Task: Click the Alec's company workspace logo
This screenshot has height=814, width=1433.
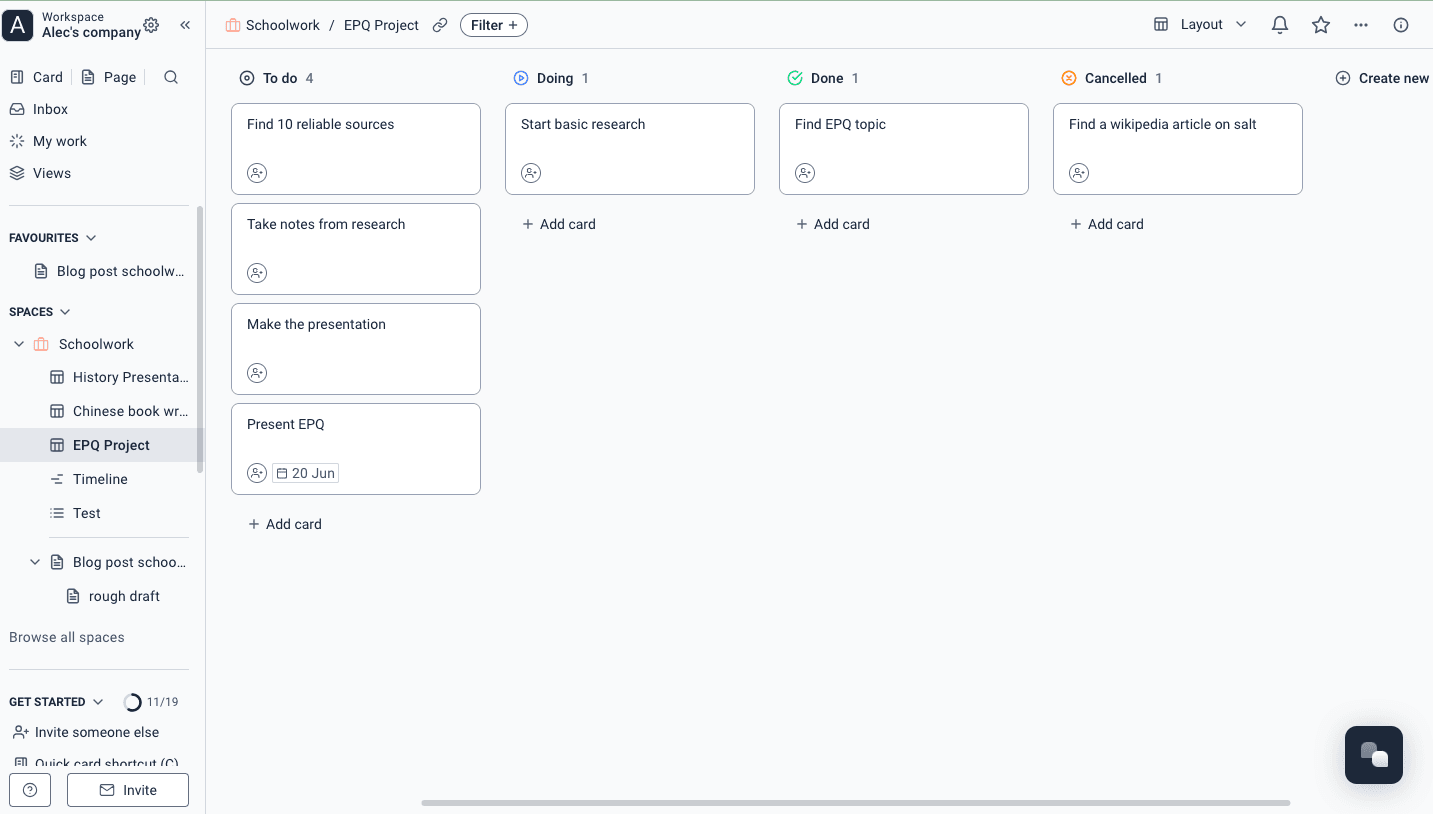Action: pos(18,25)
